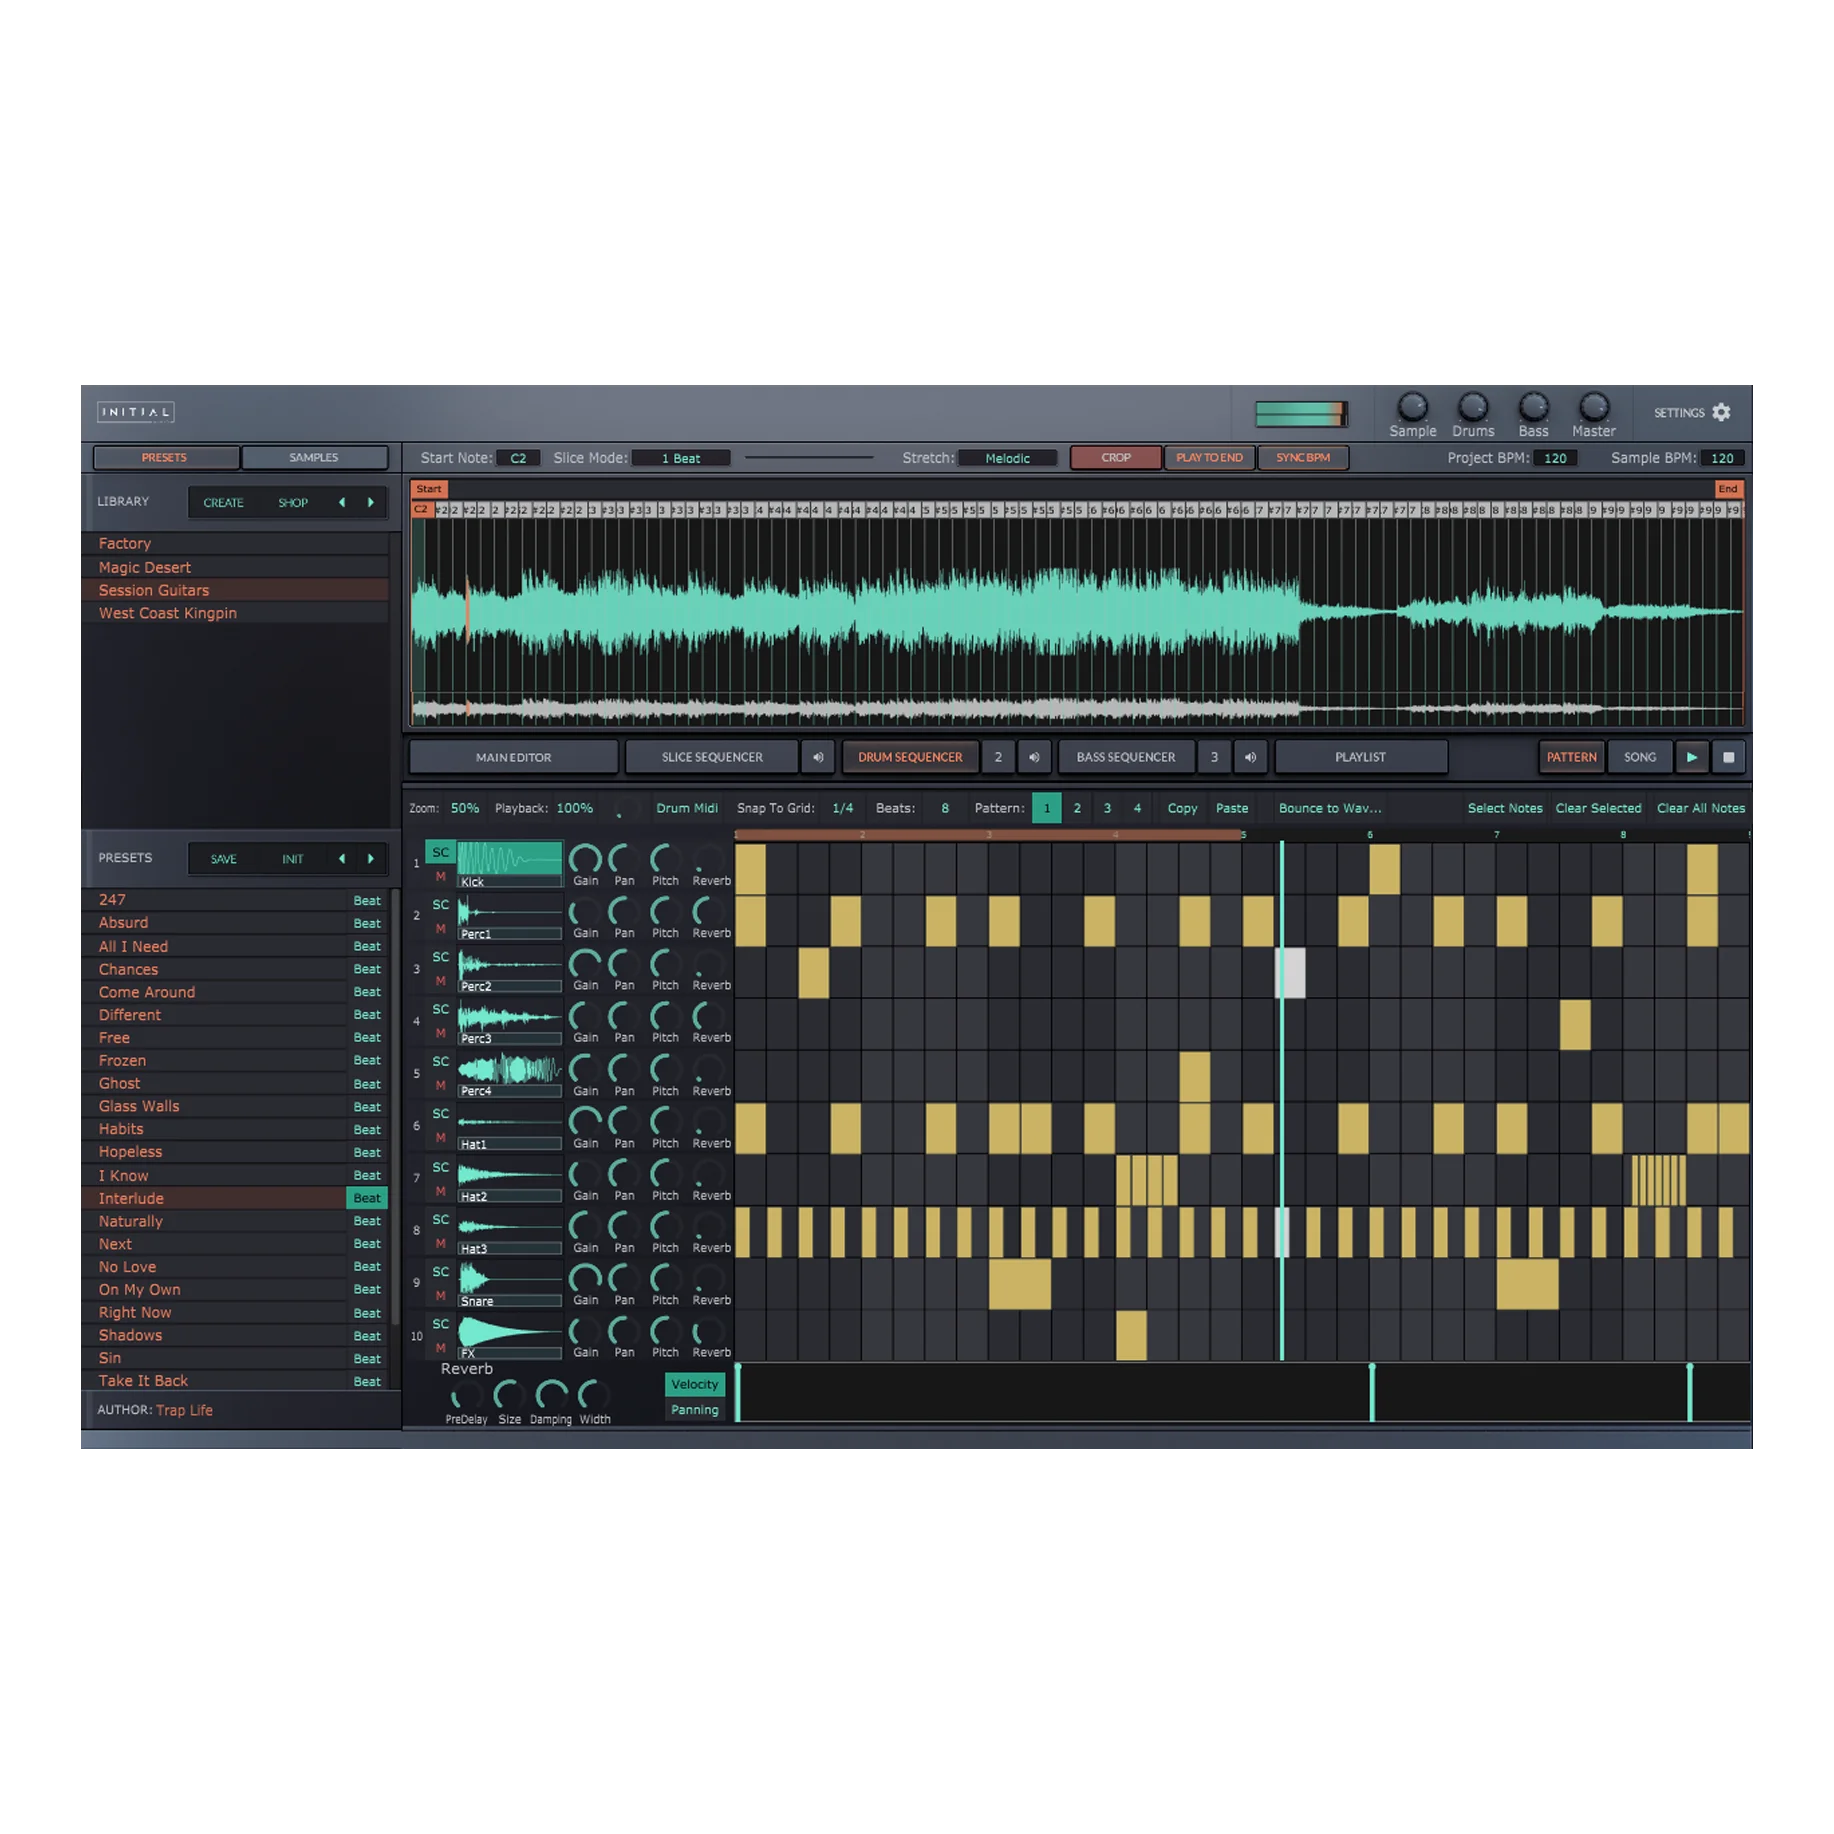The image size is (1834, 1834).
Task: Go to previous preset with left arrow
Action: point(342,858)
